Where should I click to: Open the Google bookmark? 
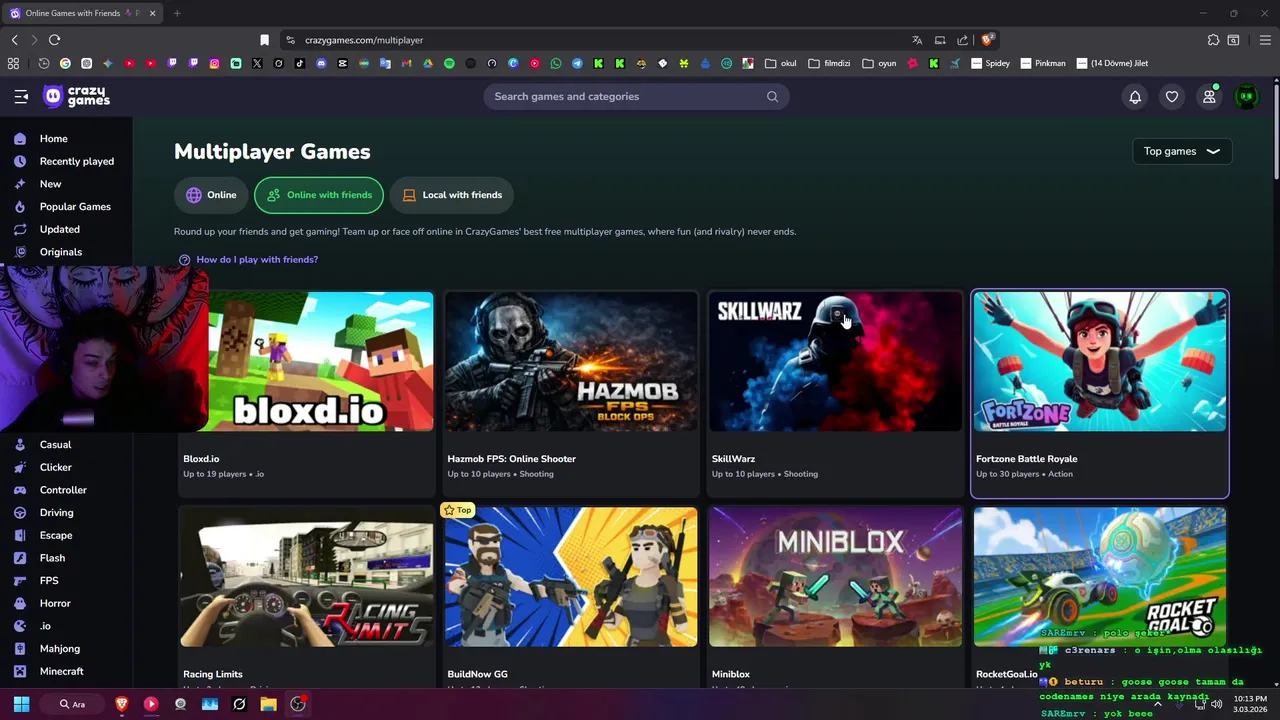tap(65, 63)
